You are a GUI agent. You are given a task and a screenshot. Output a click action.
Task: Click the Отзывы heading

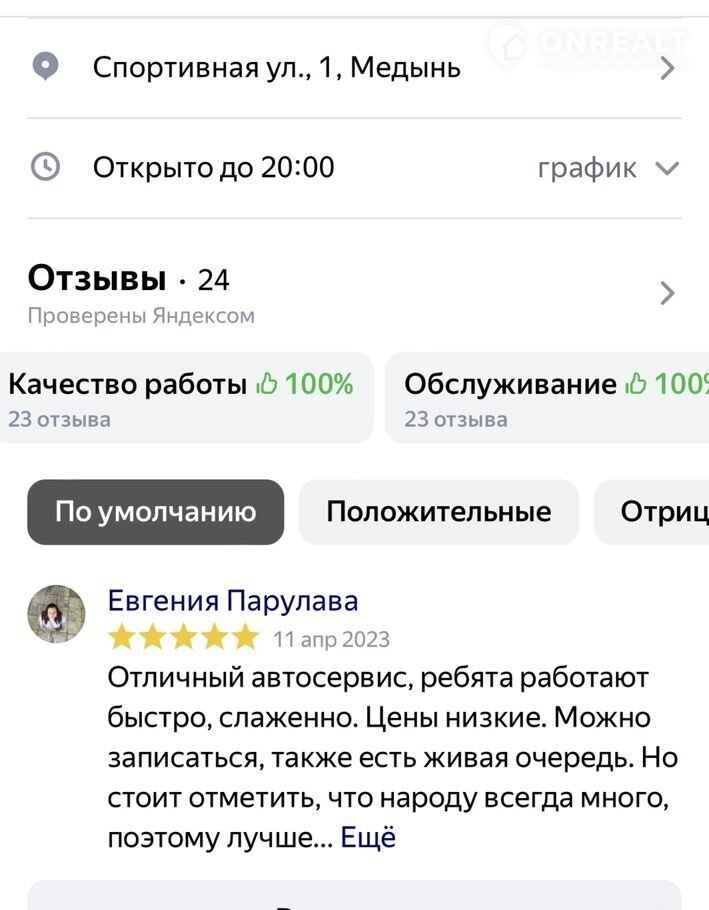tap(97, 278)
